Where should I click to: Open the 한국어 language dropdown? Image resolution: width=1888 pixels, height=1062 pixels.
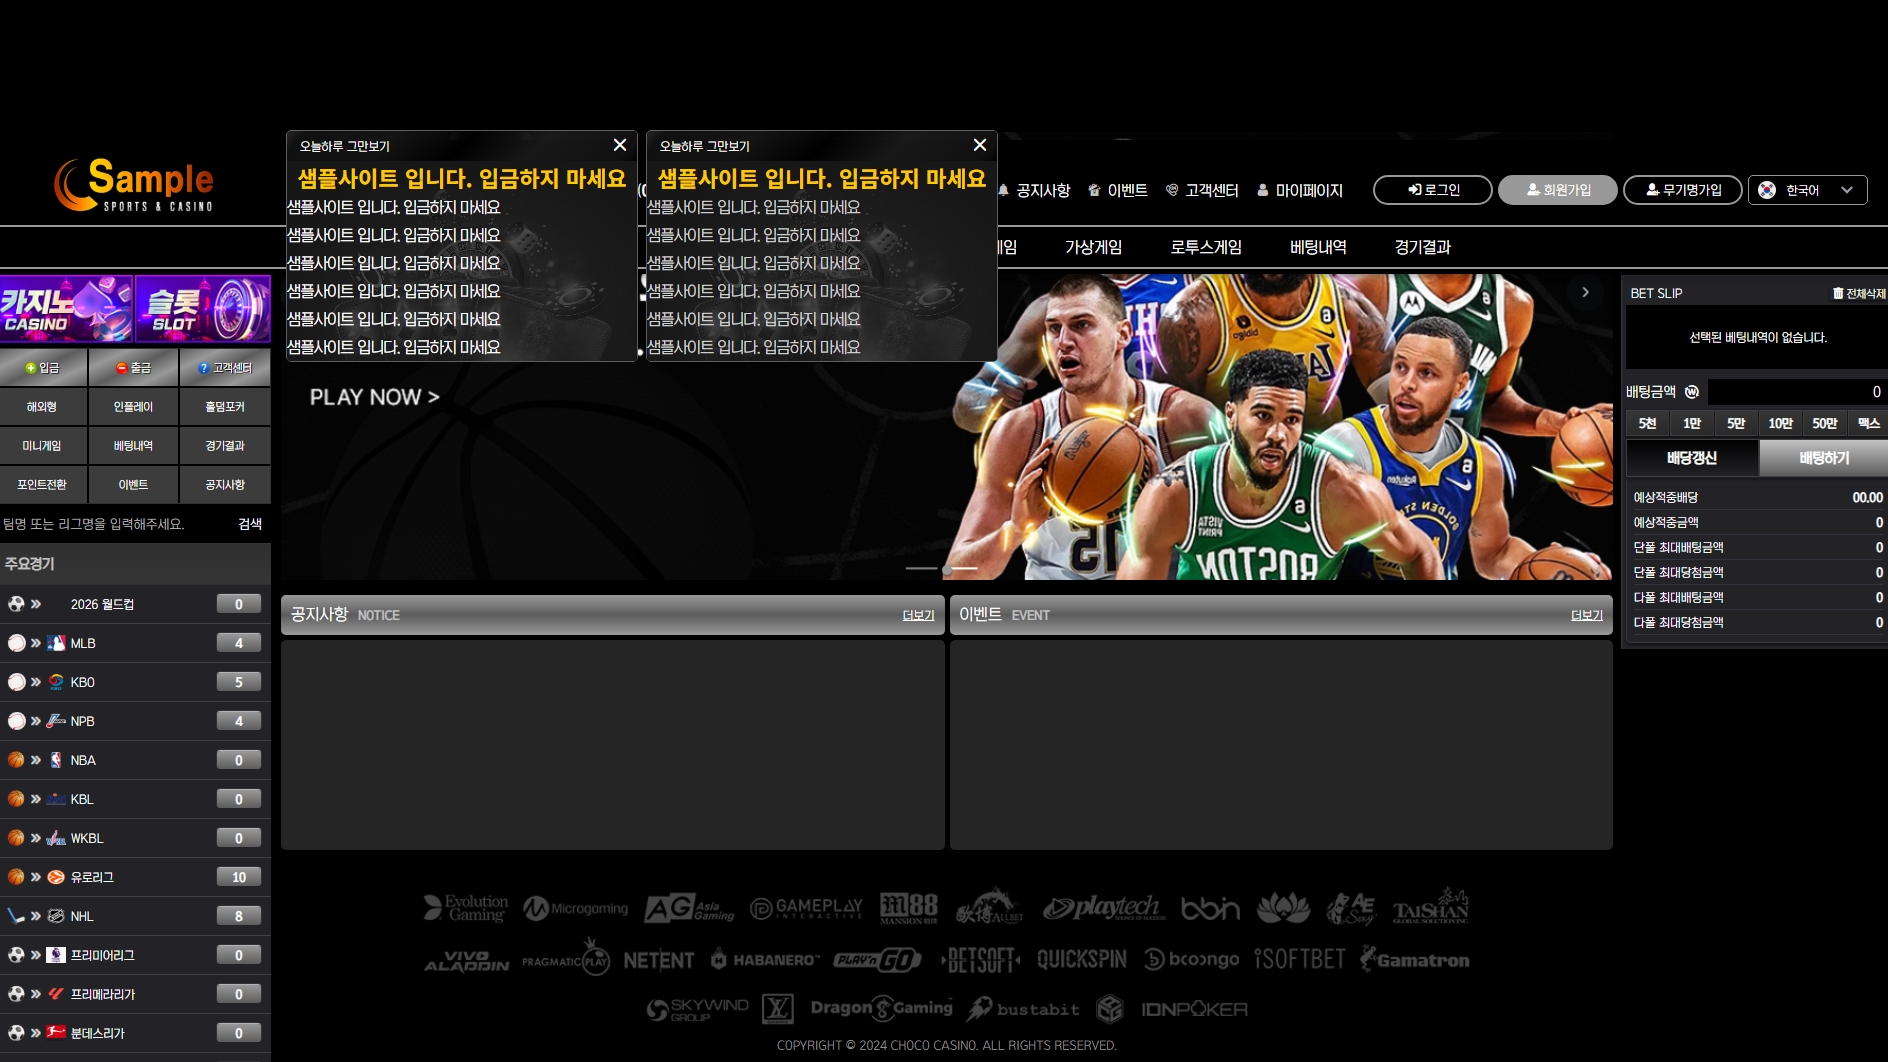[1808, 190]
